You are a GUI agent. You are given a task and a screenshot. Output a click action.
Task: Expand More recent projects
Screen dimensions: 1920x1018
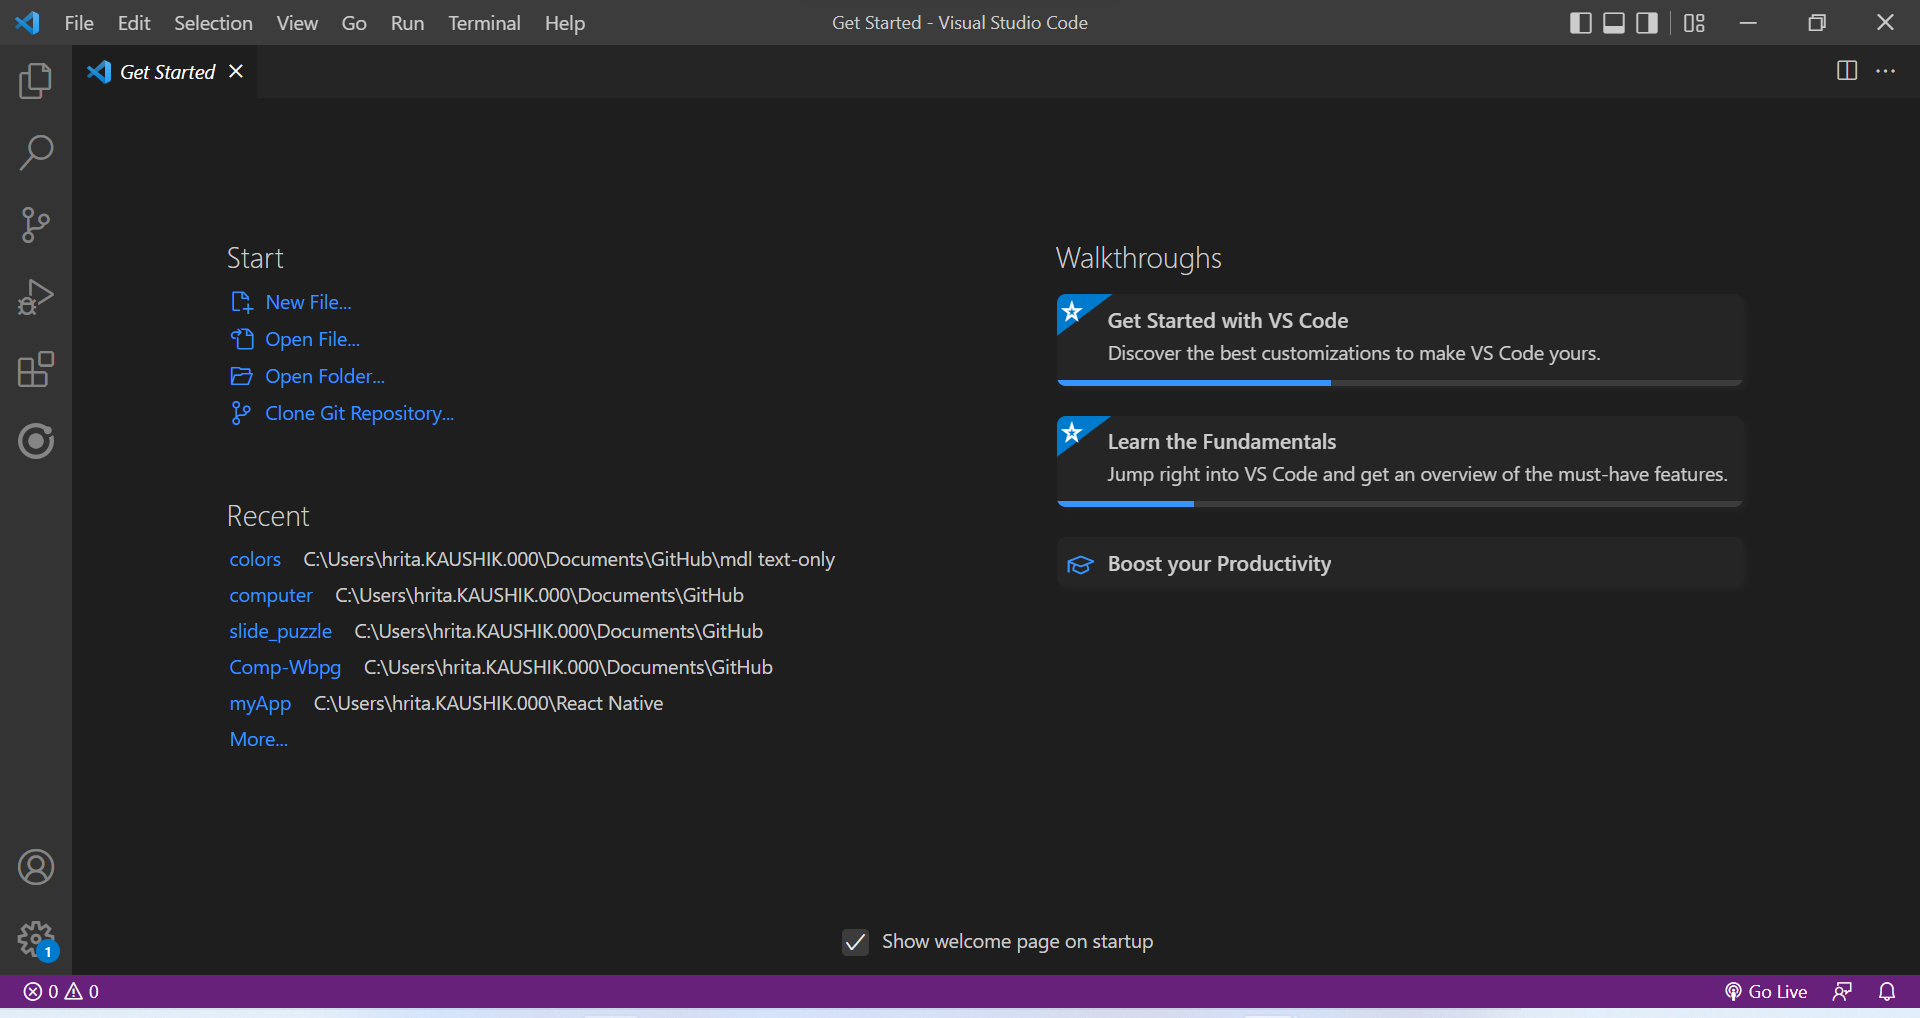pyautogui.click(x=257, y=738)
